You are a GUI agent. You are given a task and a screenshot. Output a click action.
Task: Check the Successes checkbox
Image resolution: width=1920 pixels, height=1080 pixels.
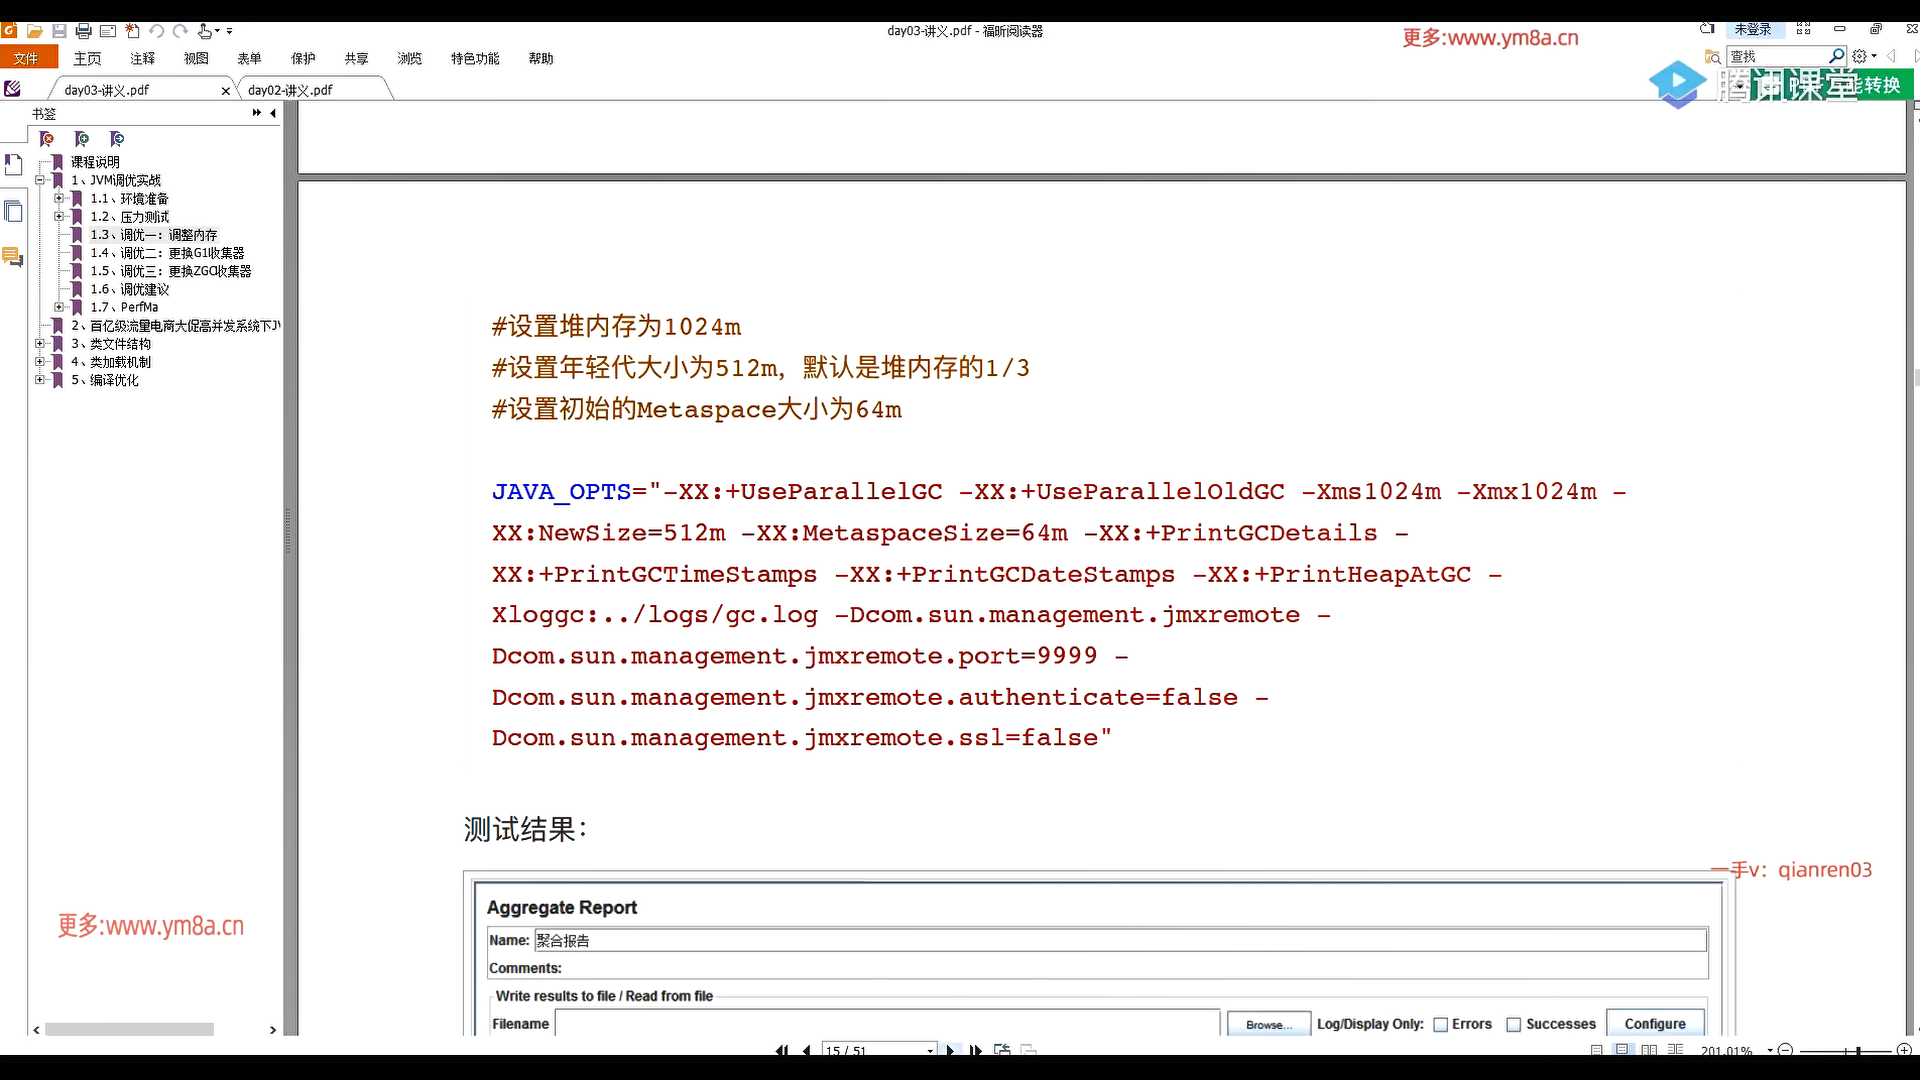pyautogui.click(x=1514, y=1024)
